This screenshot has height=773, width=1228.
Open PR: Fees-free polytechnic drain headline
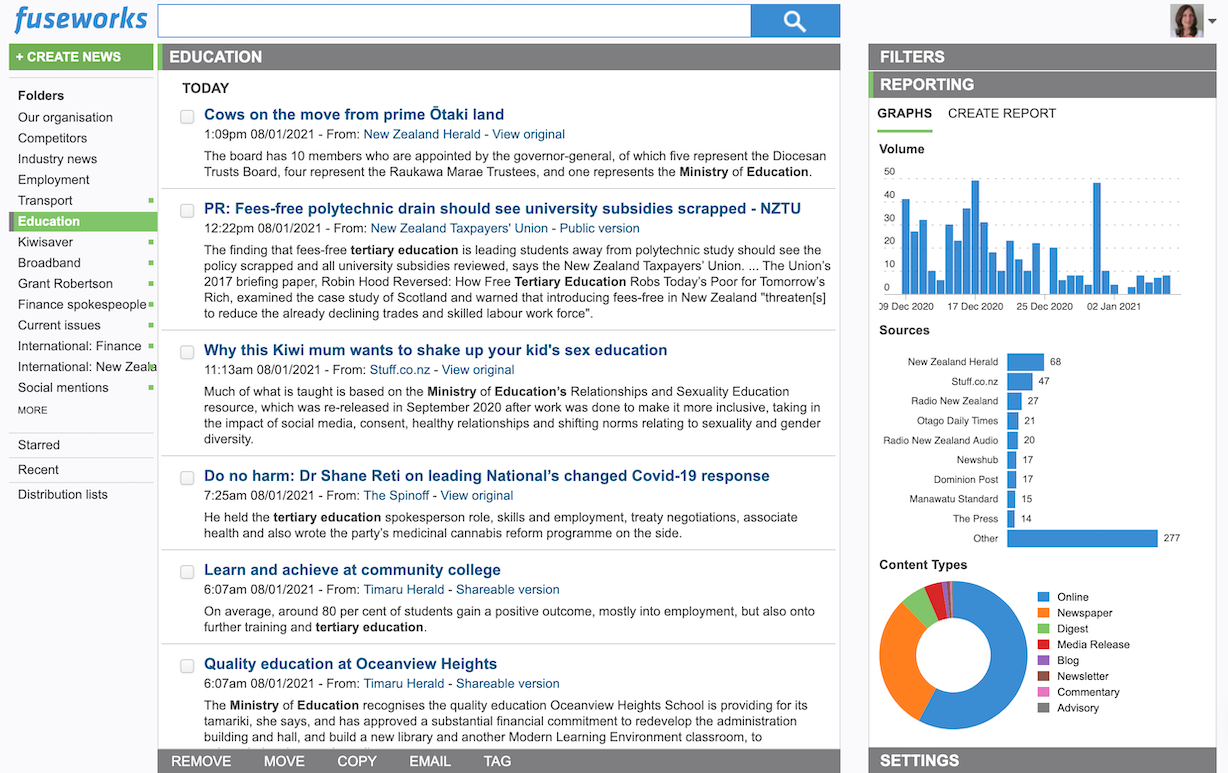click(502, 209)
